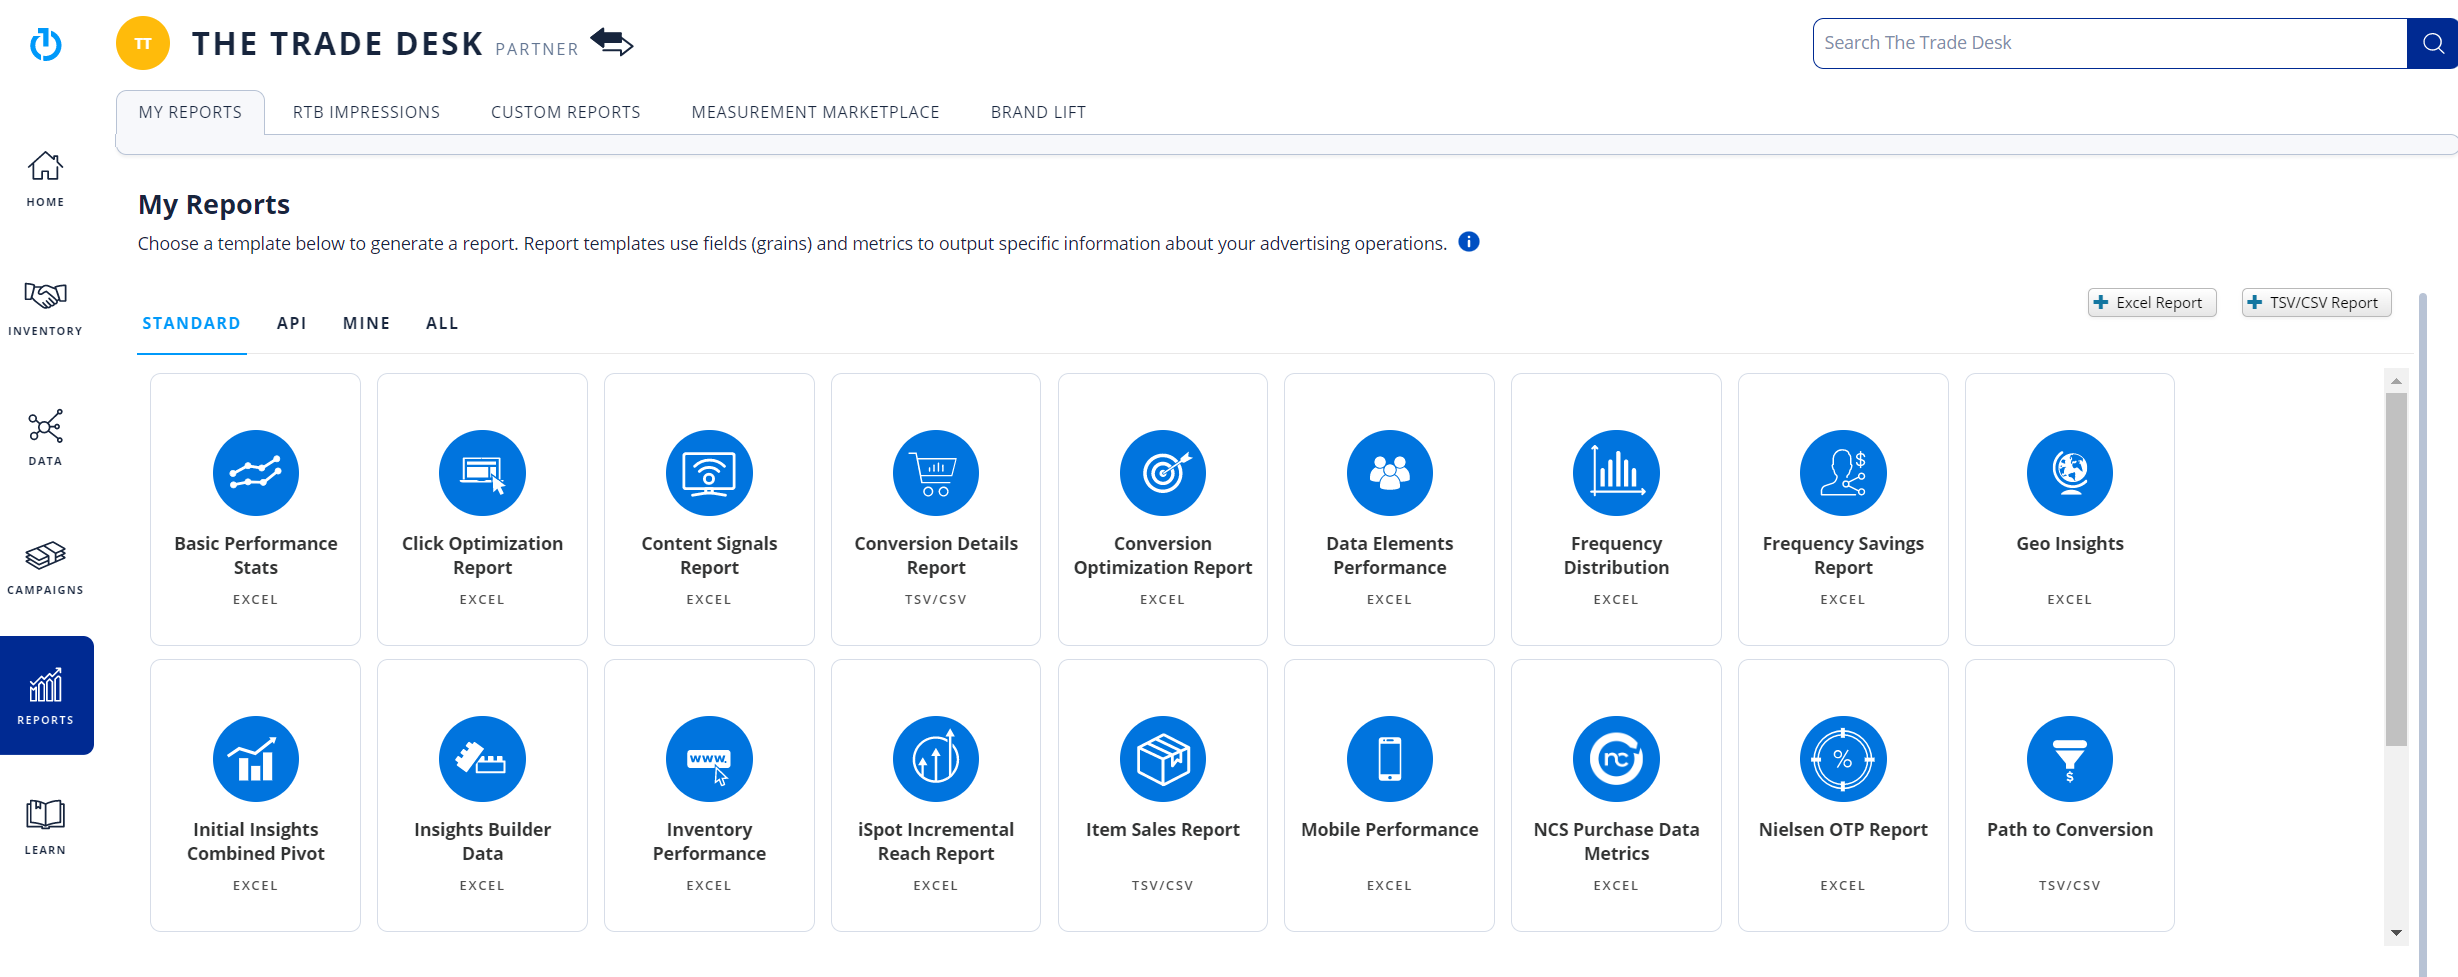Click the Trade Desk power logo
This screenshot has width=2458, height=977.
[x=45, y=44]
